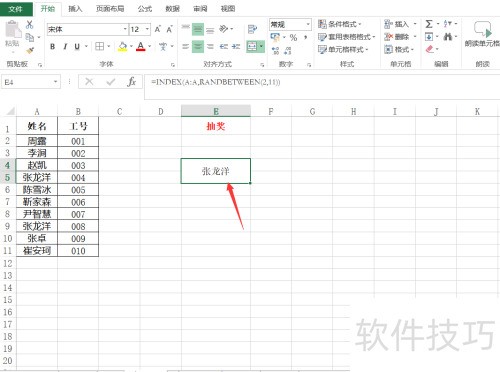Toggle Italic text formatting

(65, 47)
